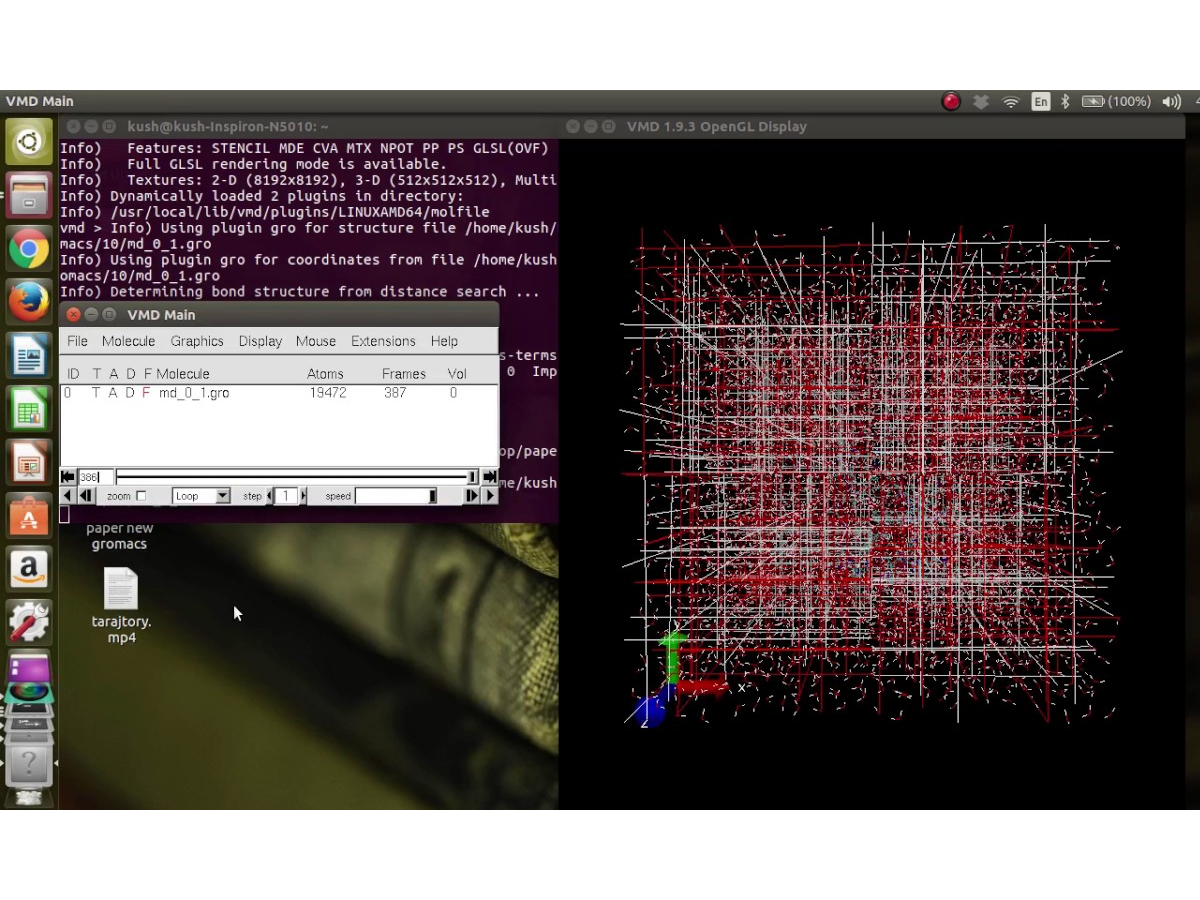Toggle the F (fixed) flag for md_0_1.gro
This screenshot has height=900, width=1200.
(146, 393)
